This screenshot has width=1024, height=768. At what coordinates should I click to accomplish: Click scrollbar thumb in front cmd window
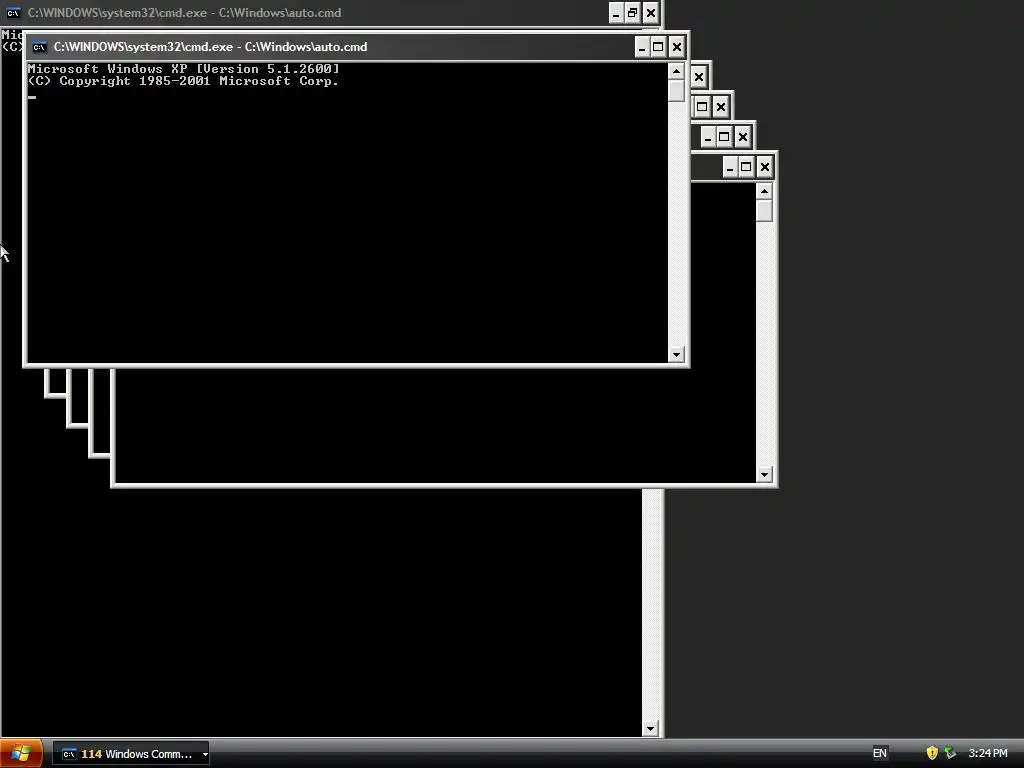pos(677,91)
